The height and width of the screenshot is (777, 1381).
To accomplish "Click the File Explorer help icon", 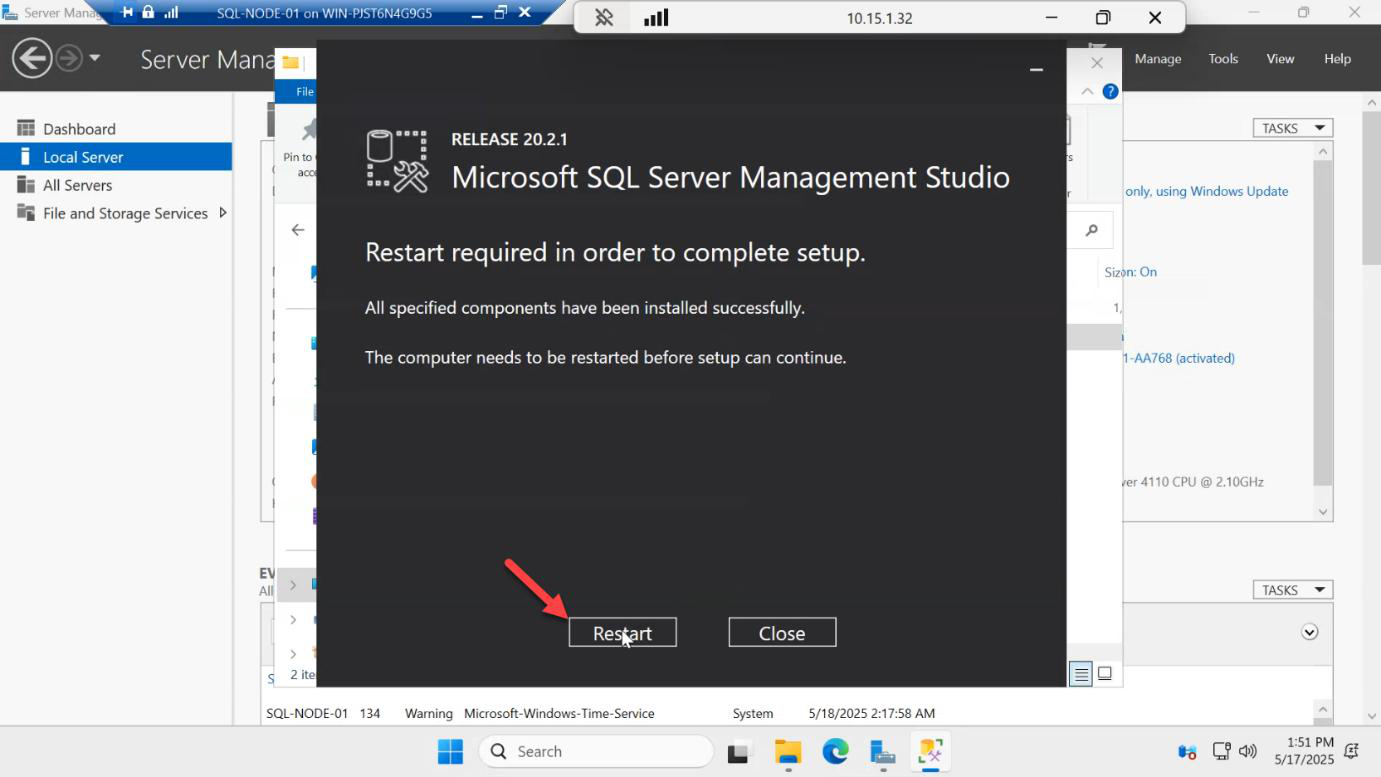I will tap(1110, 91).
